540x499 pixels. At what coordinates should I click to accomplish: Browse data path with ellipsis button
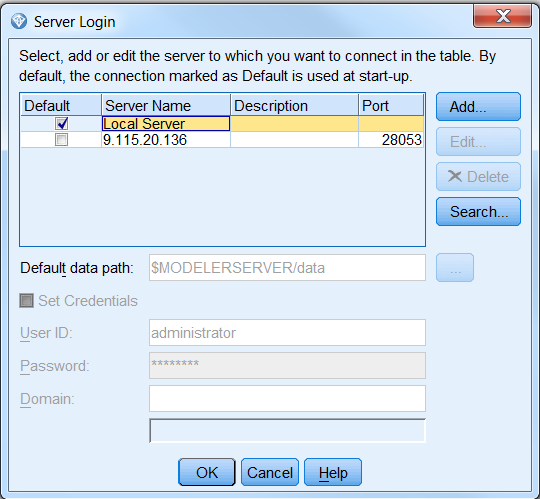[455, 268]
